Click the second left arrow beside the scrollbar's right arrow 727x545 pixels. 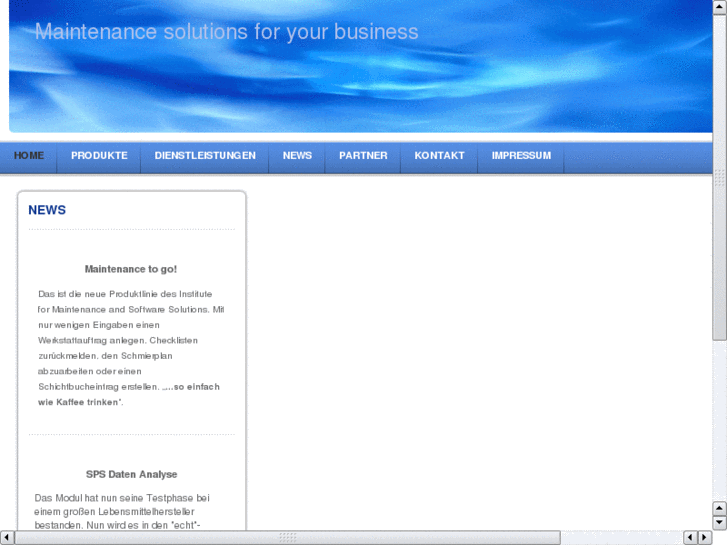(x=690, y=538)
